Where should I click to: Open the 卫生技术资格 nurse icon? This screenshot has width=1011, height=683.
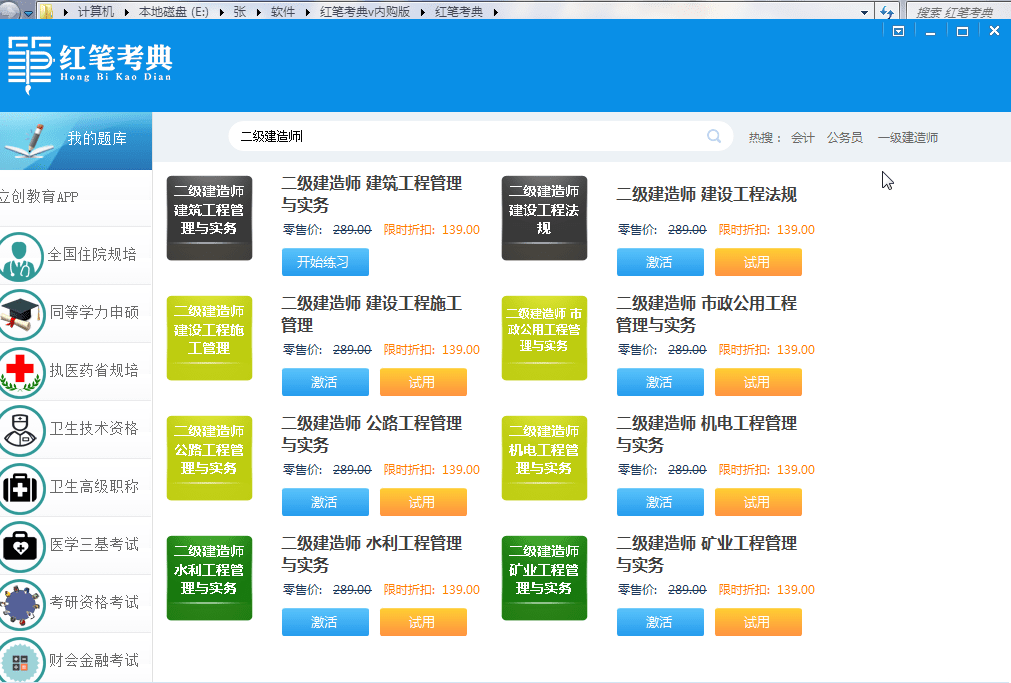[21, 430]
